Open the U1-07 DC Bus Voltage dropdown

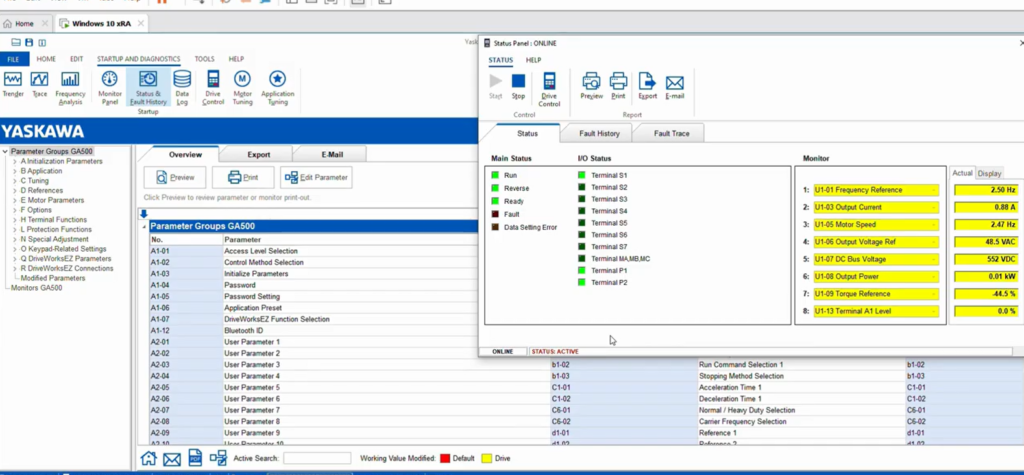click(934, 259)
